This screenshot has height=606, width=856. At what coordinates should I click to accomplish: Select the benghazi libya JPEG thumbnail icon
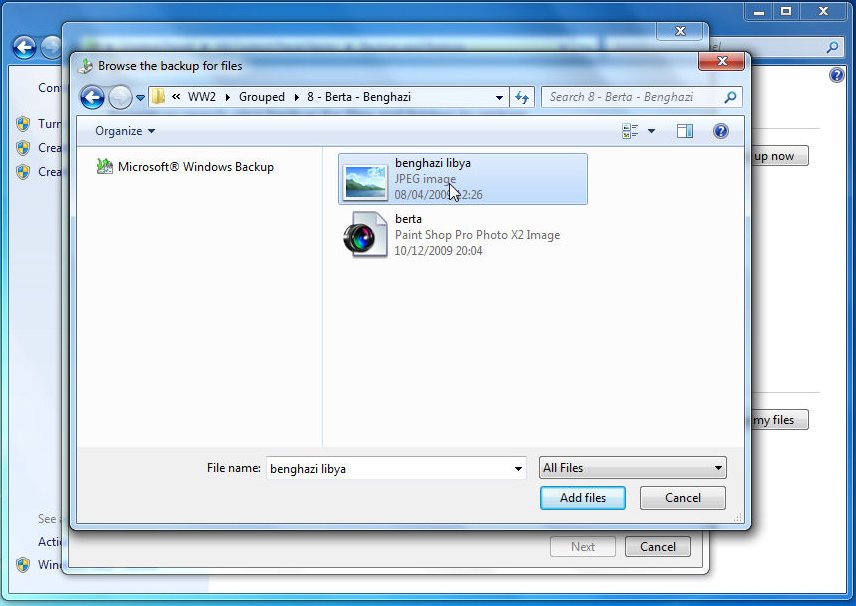[365, 180]
